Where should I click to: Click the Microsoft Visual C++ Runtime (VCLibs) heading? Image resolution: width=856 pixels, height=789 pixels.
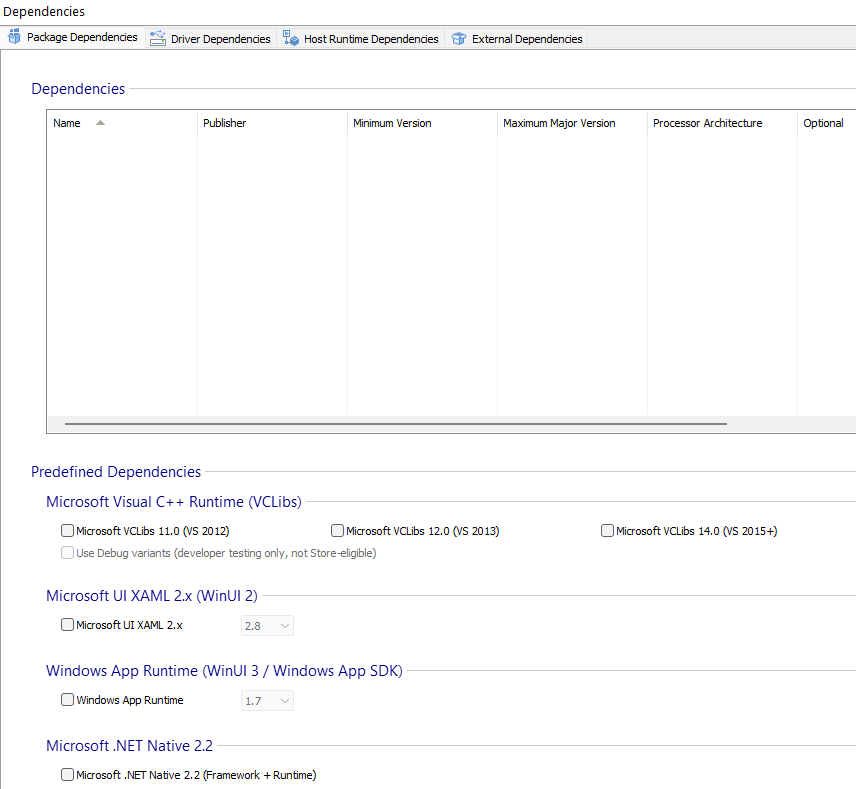[174, 502]
